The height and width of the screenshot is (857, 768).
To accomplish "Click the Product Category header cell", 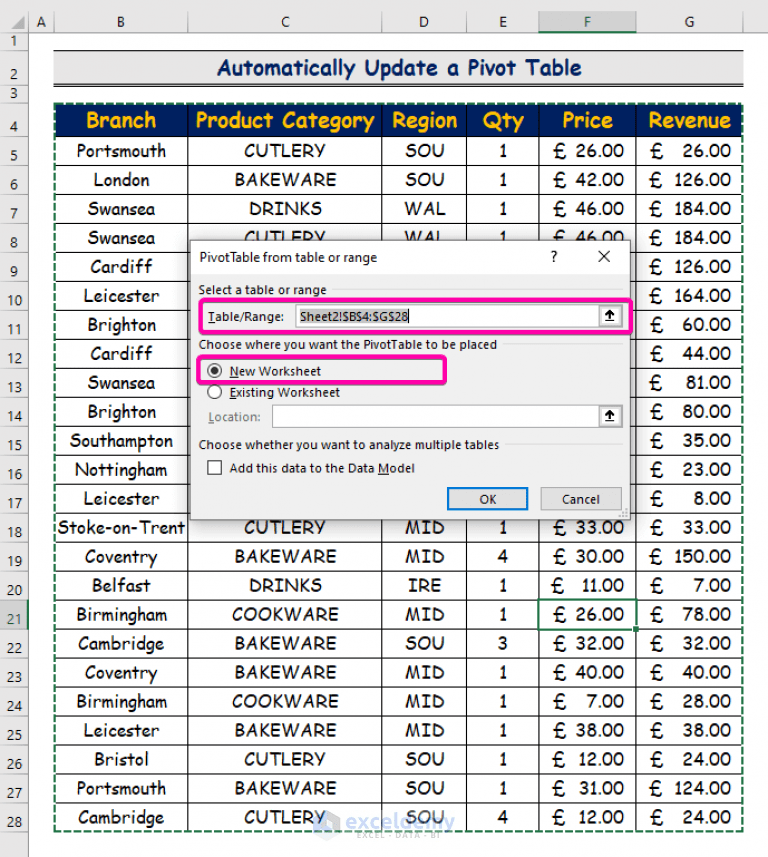I will (285, 120).
